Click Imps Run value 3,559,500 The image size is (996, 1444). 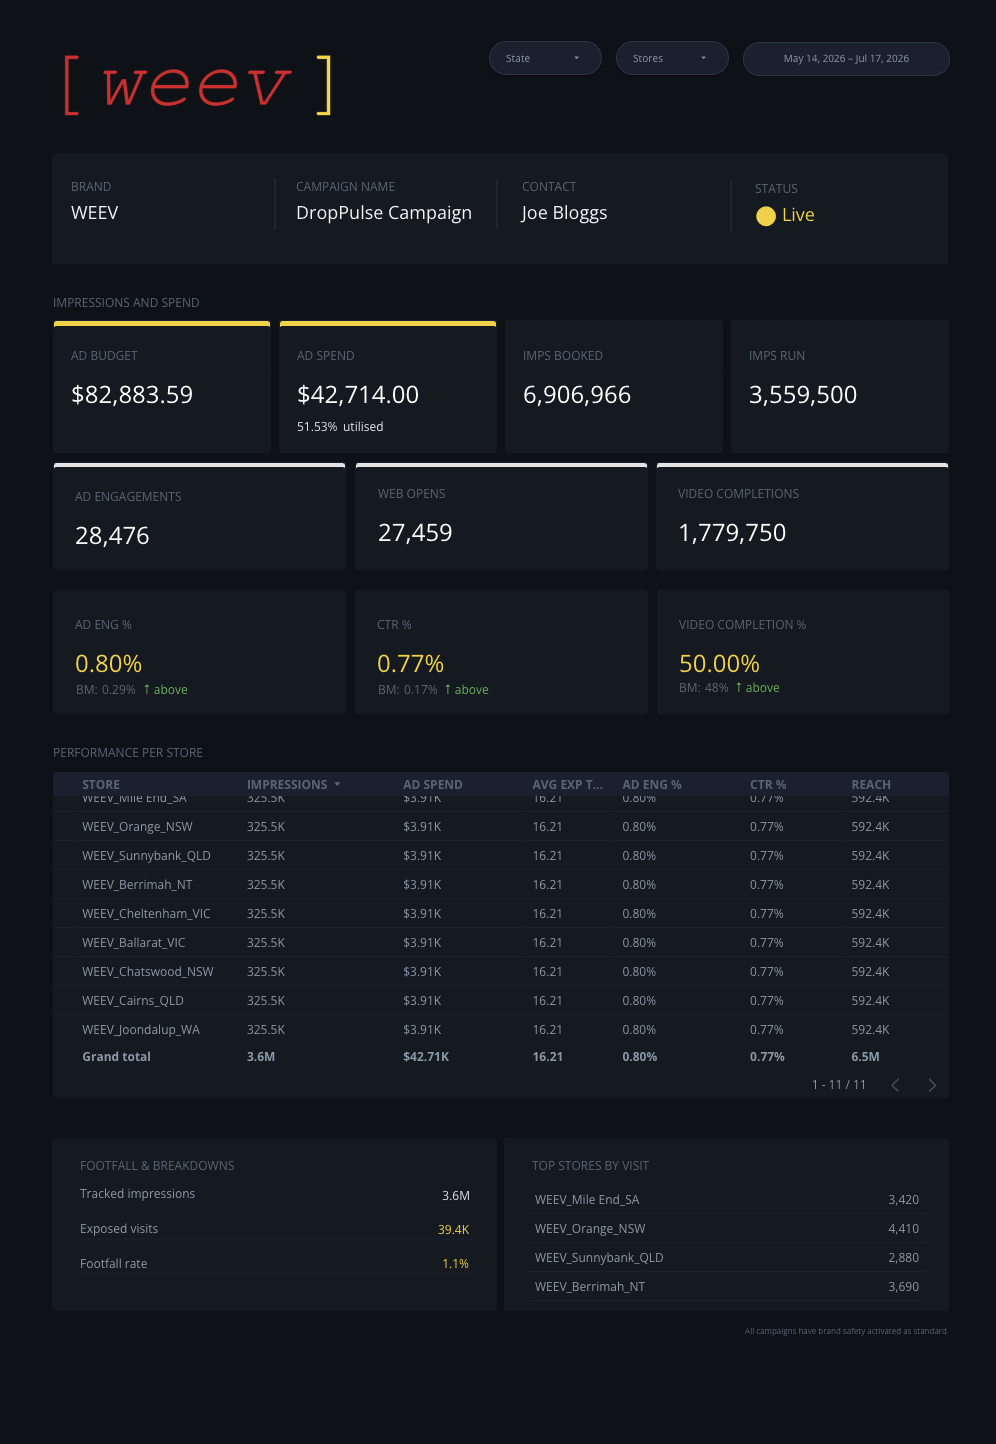click(x=803, y=395)
